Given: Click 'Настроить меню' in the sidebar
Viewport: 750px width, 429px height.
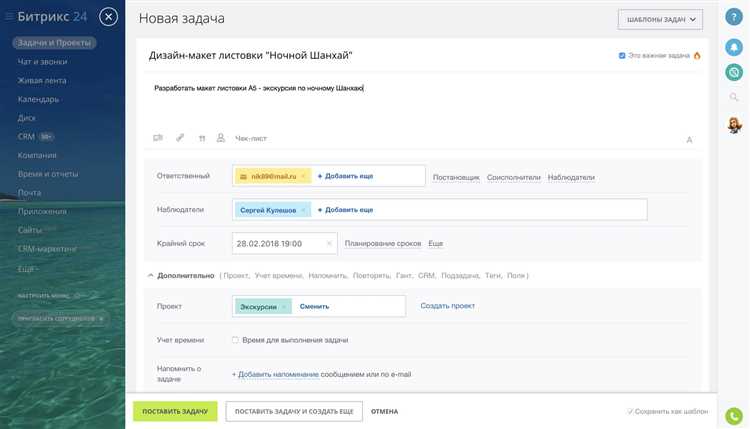Looking at the screenshot, I should coord(44,296).
